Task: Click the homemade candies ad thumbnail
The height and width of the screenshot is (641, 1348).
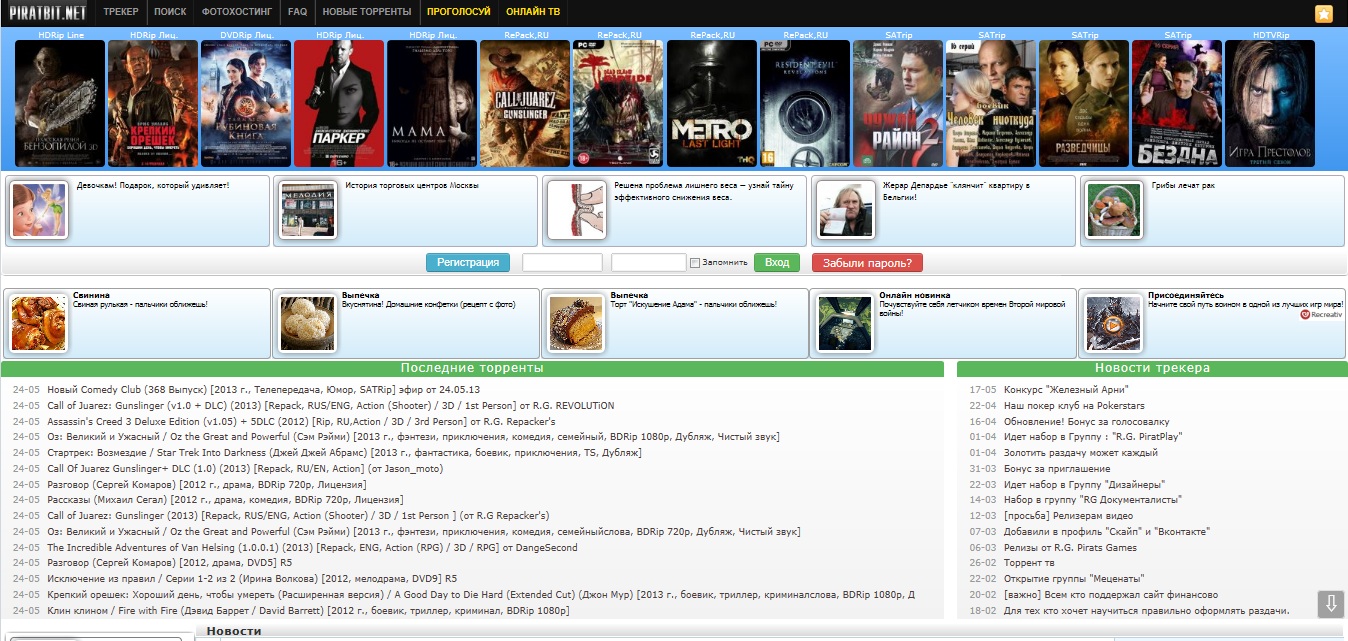Action: click(x=308, y=323)
